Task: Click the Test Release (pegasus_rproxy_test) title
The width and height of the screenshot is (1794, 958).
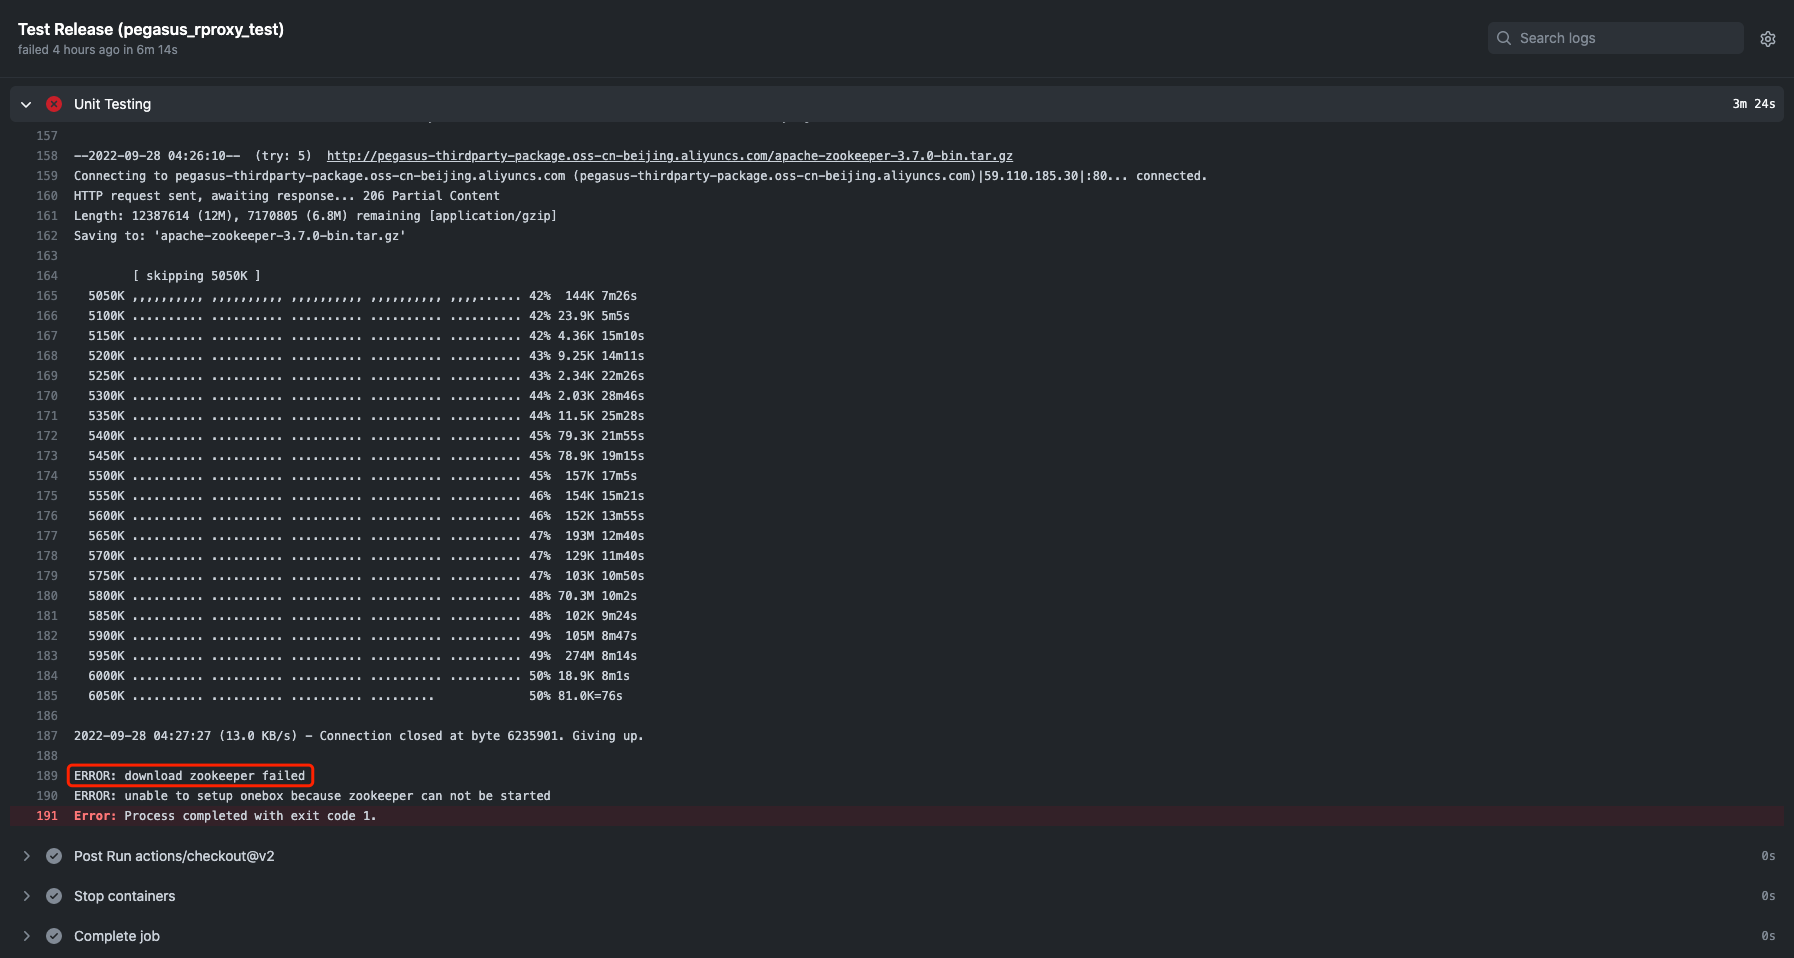Action: coord(152,29)
